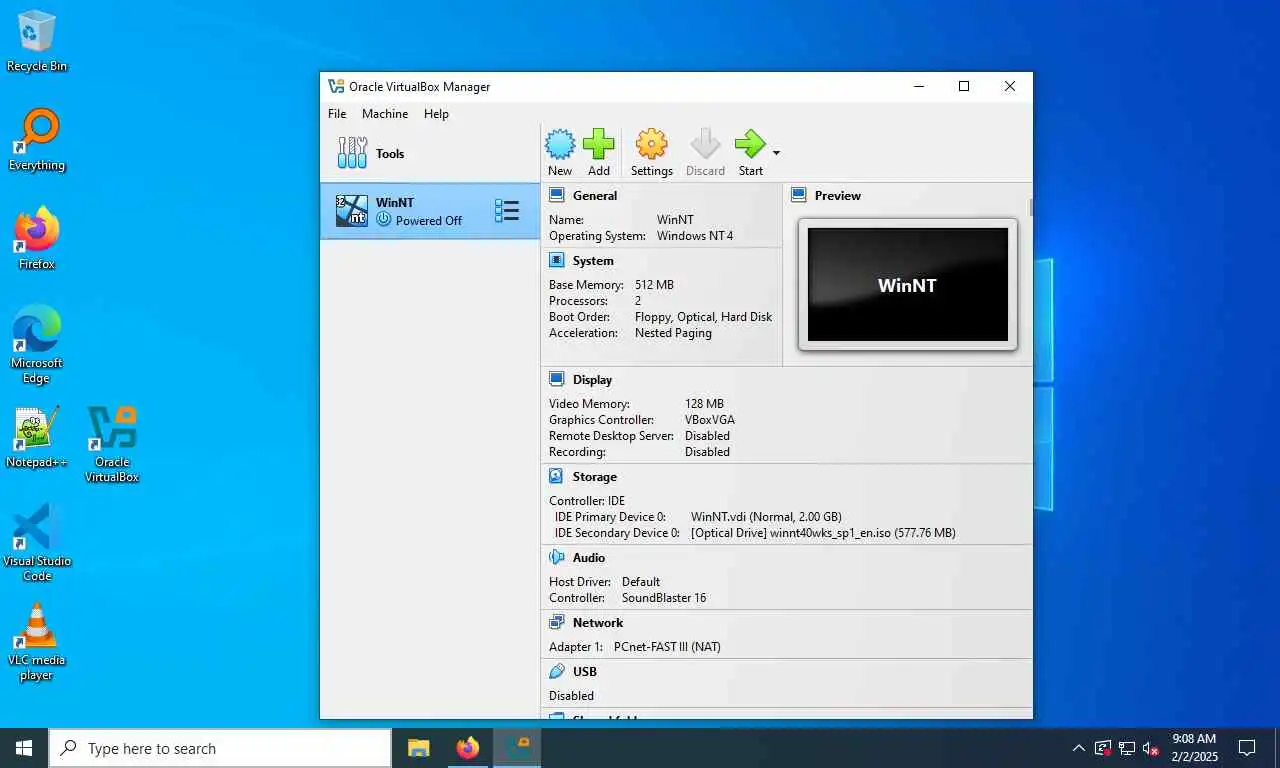Screen dimensions: 1280x768
Task: Click the Discard toolbar icon
Action: (x=705, y=145)
